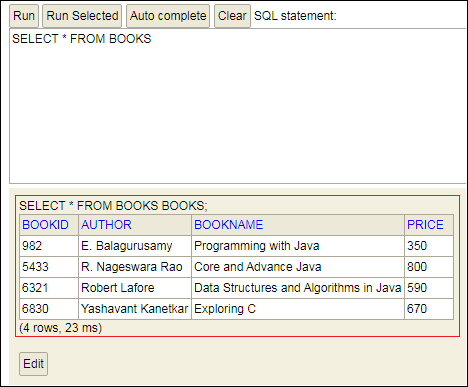Click the price 350 cell

pos(429,246)
